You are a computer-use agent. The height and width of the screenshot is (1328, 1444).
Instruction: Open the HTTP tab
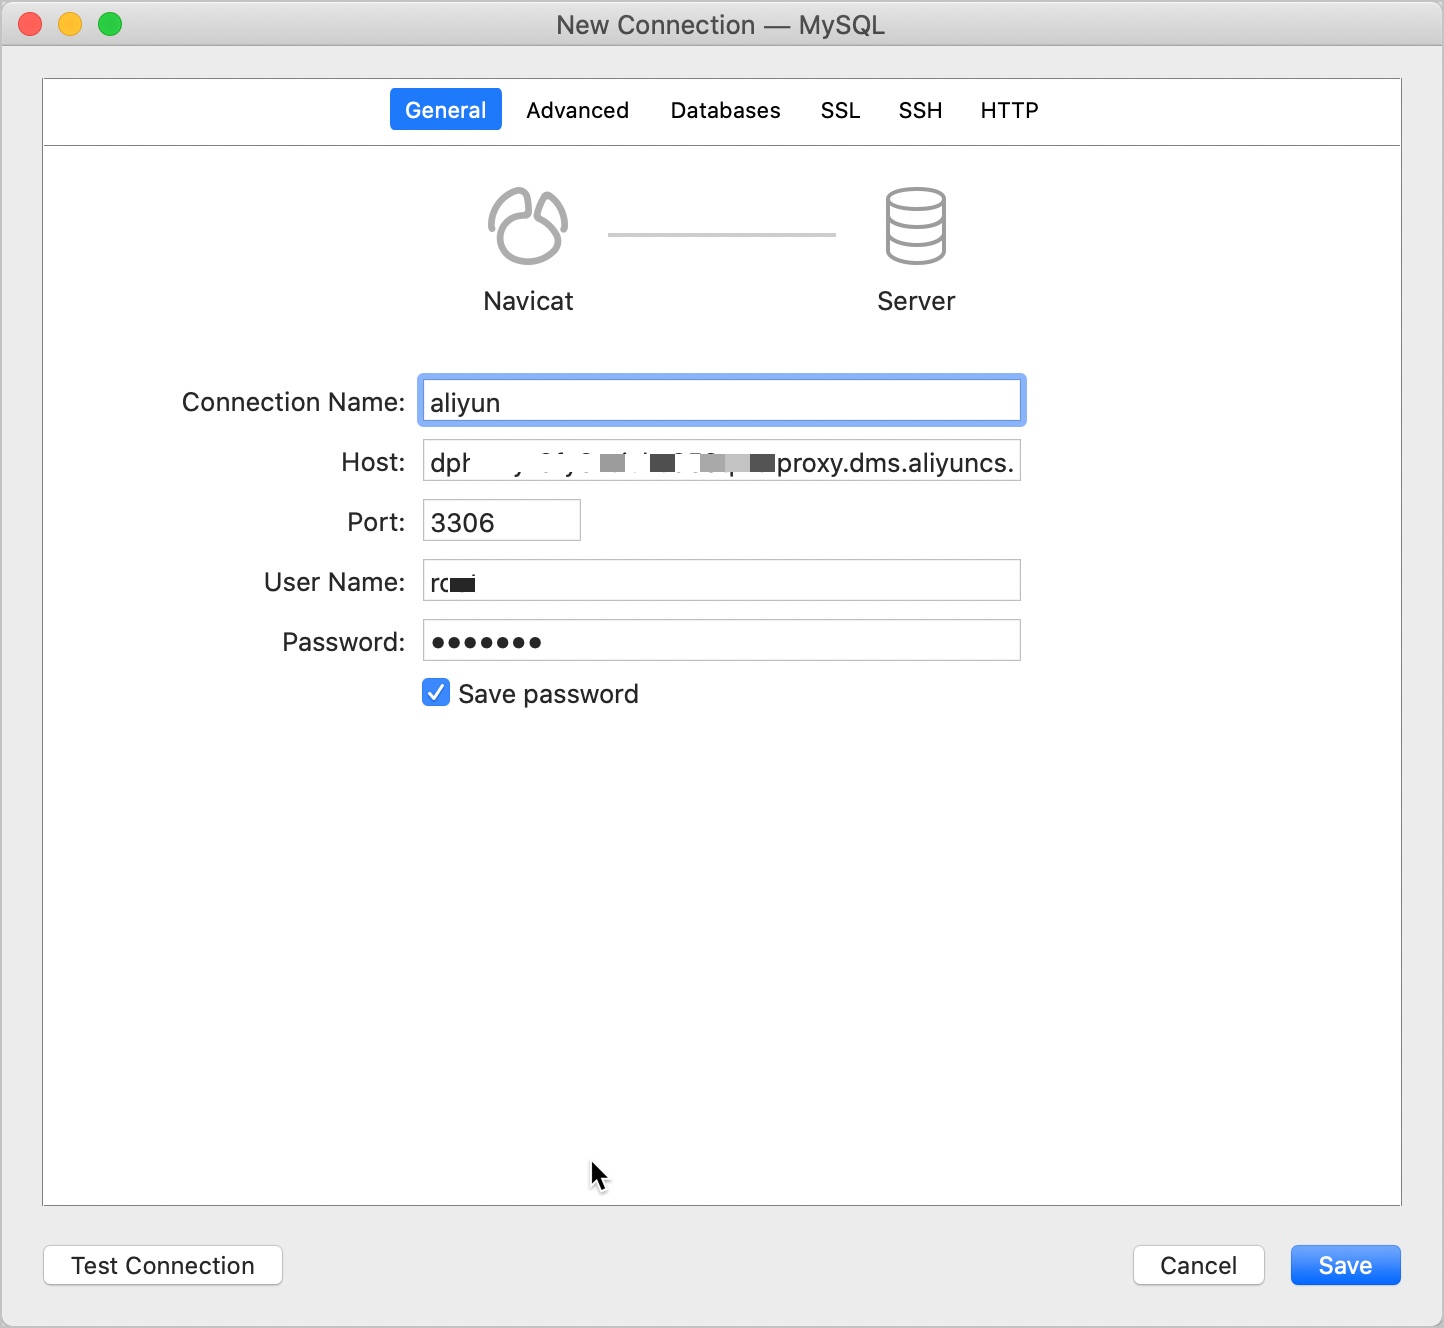pyautogui.click(x=1009, y=110)
